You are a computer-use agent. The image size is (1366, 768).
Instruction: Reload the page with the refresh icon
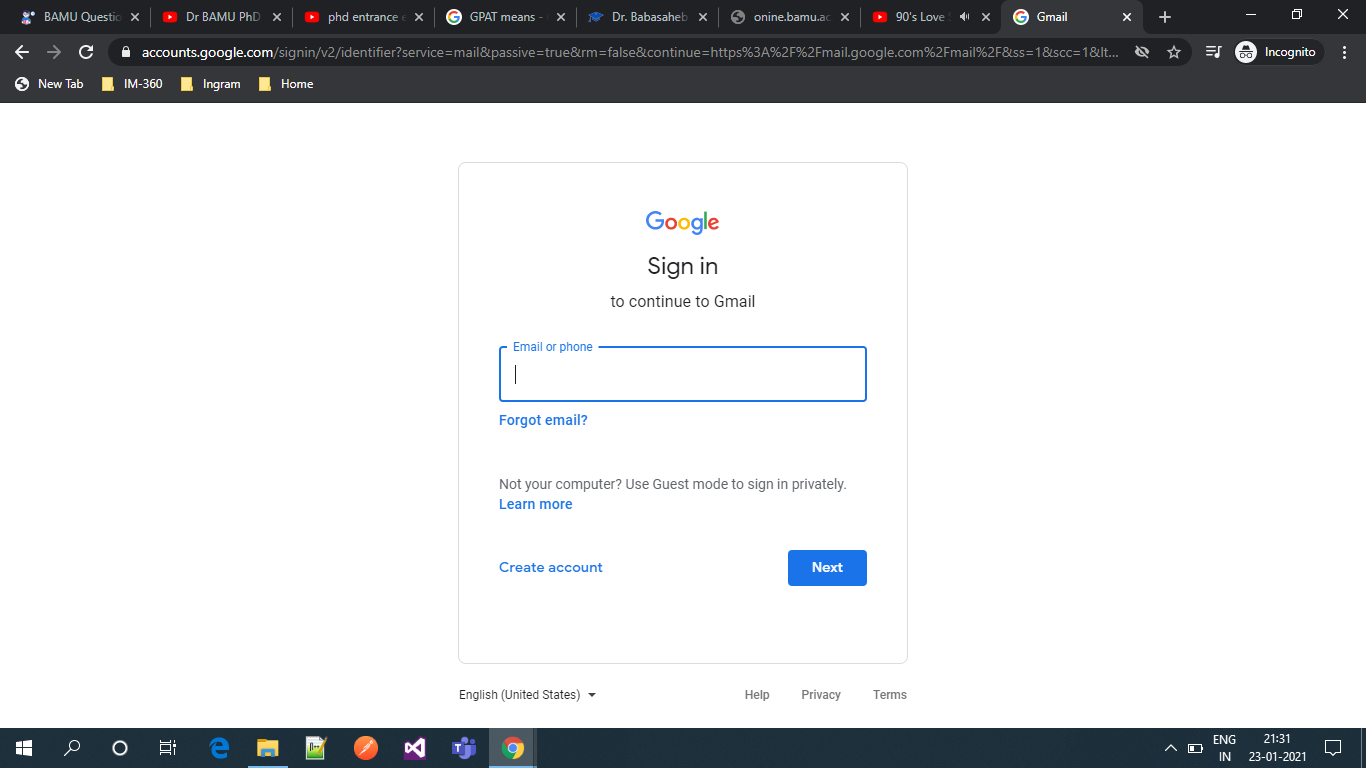(86, 52)
